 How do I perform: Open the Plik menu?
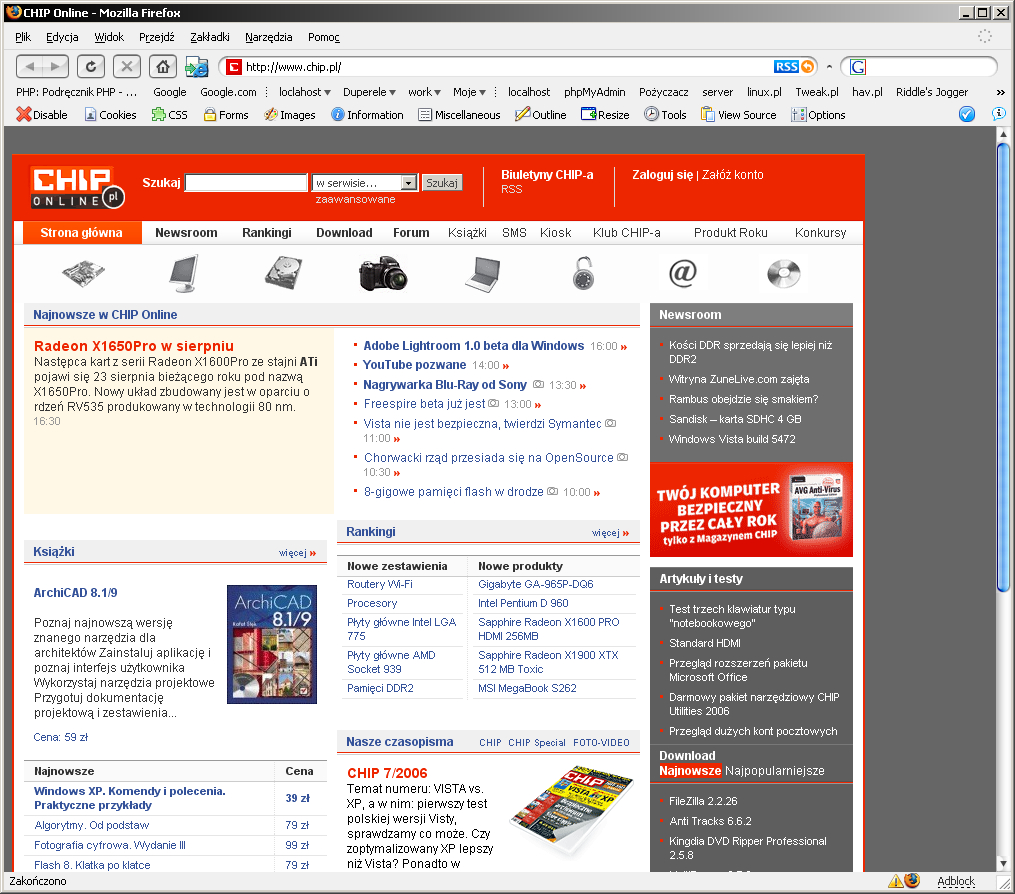(23, 37)
